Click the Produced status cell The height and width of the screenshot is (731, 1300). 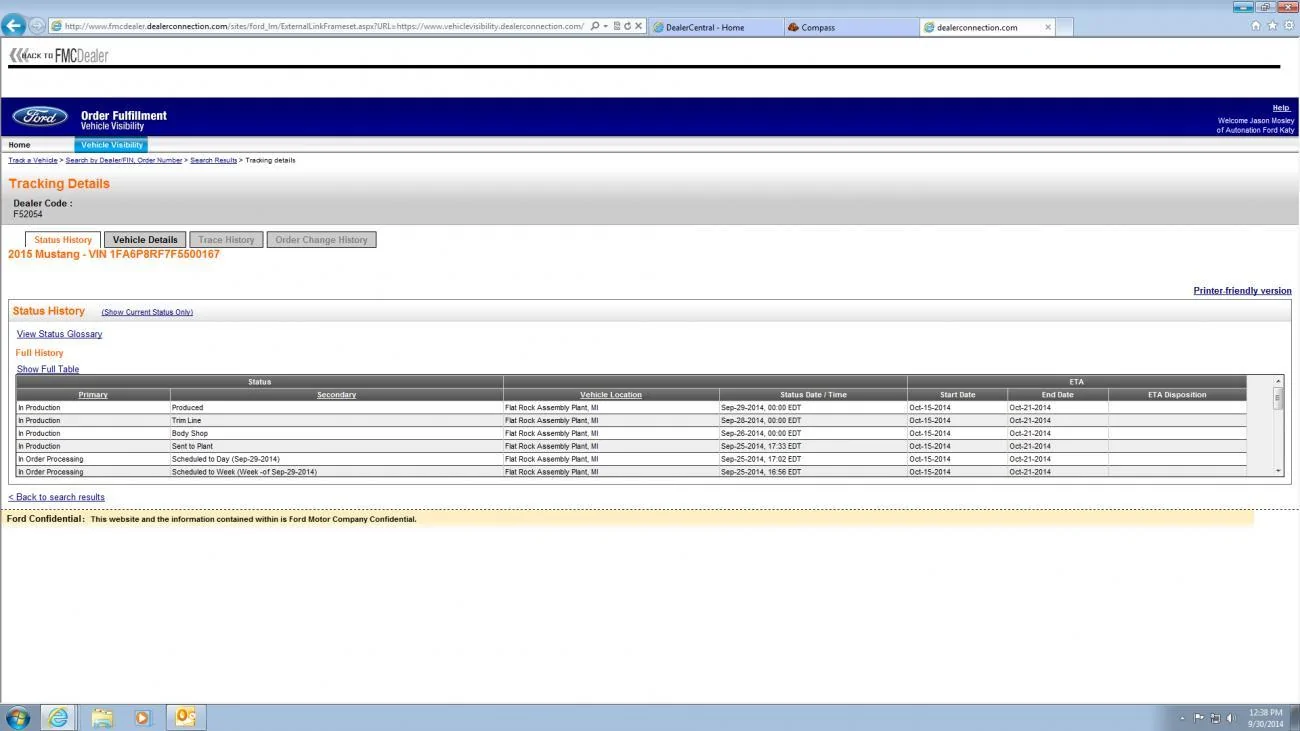tap(336, 408)
